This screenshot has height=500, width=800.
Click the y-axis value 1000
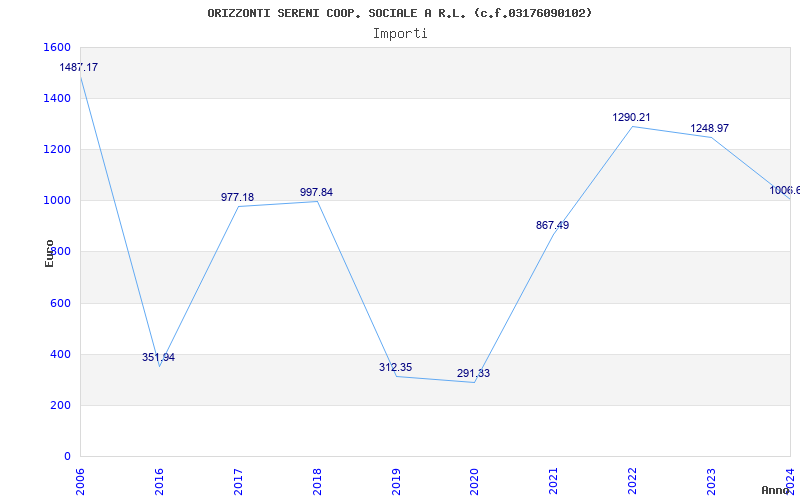[57, 201]
